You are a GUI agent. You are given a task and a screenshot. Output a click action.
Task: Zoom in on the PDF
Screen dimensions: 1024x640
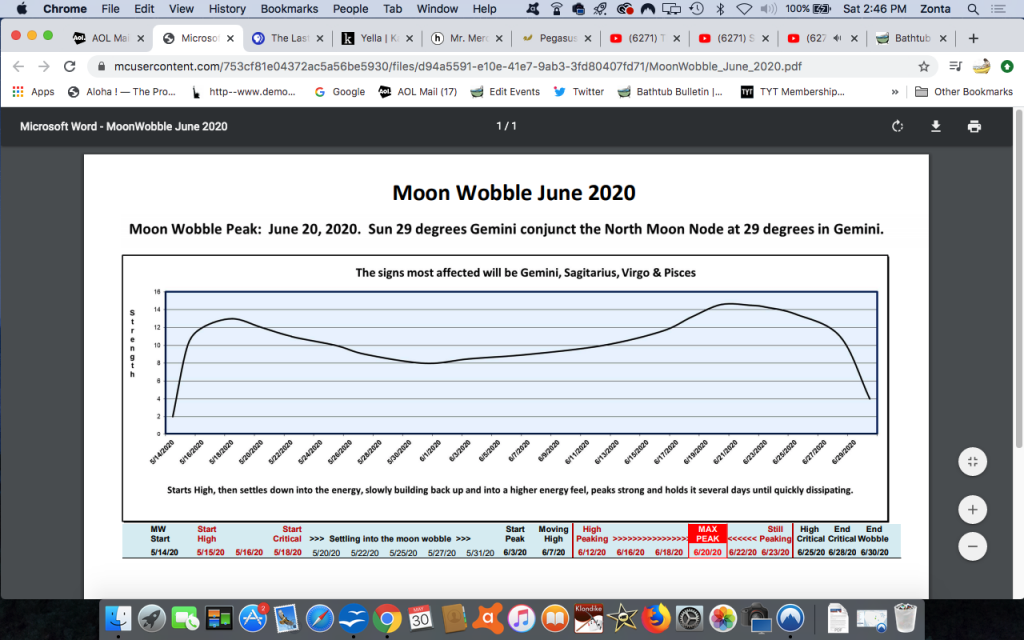point(972,508)
